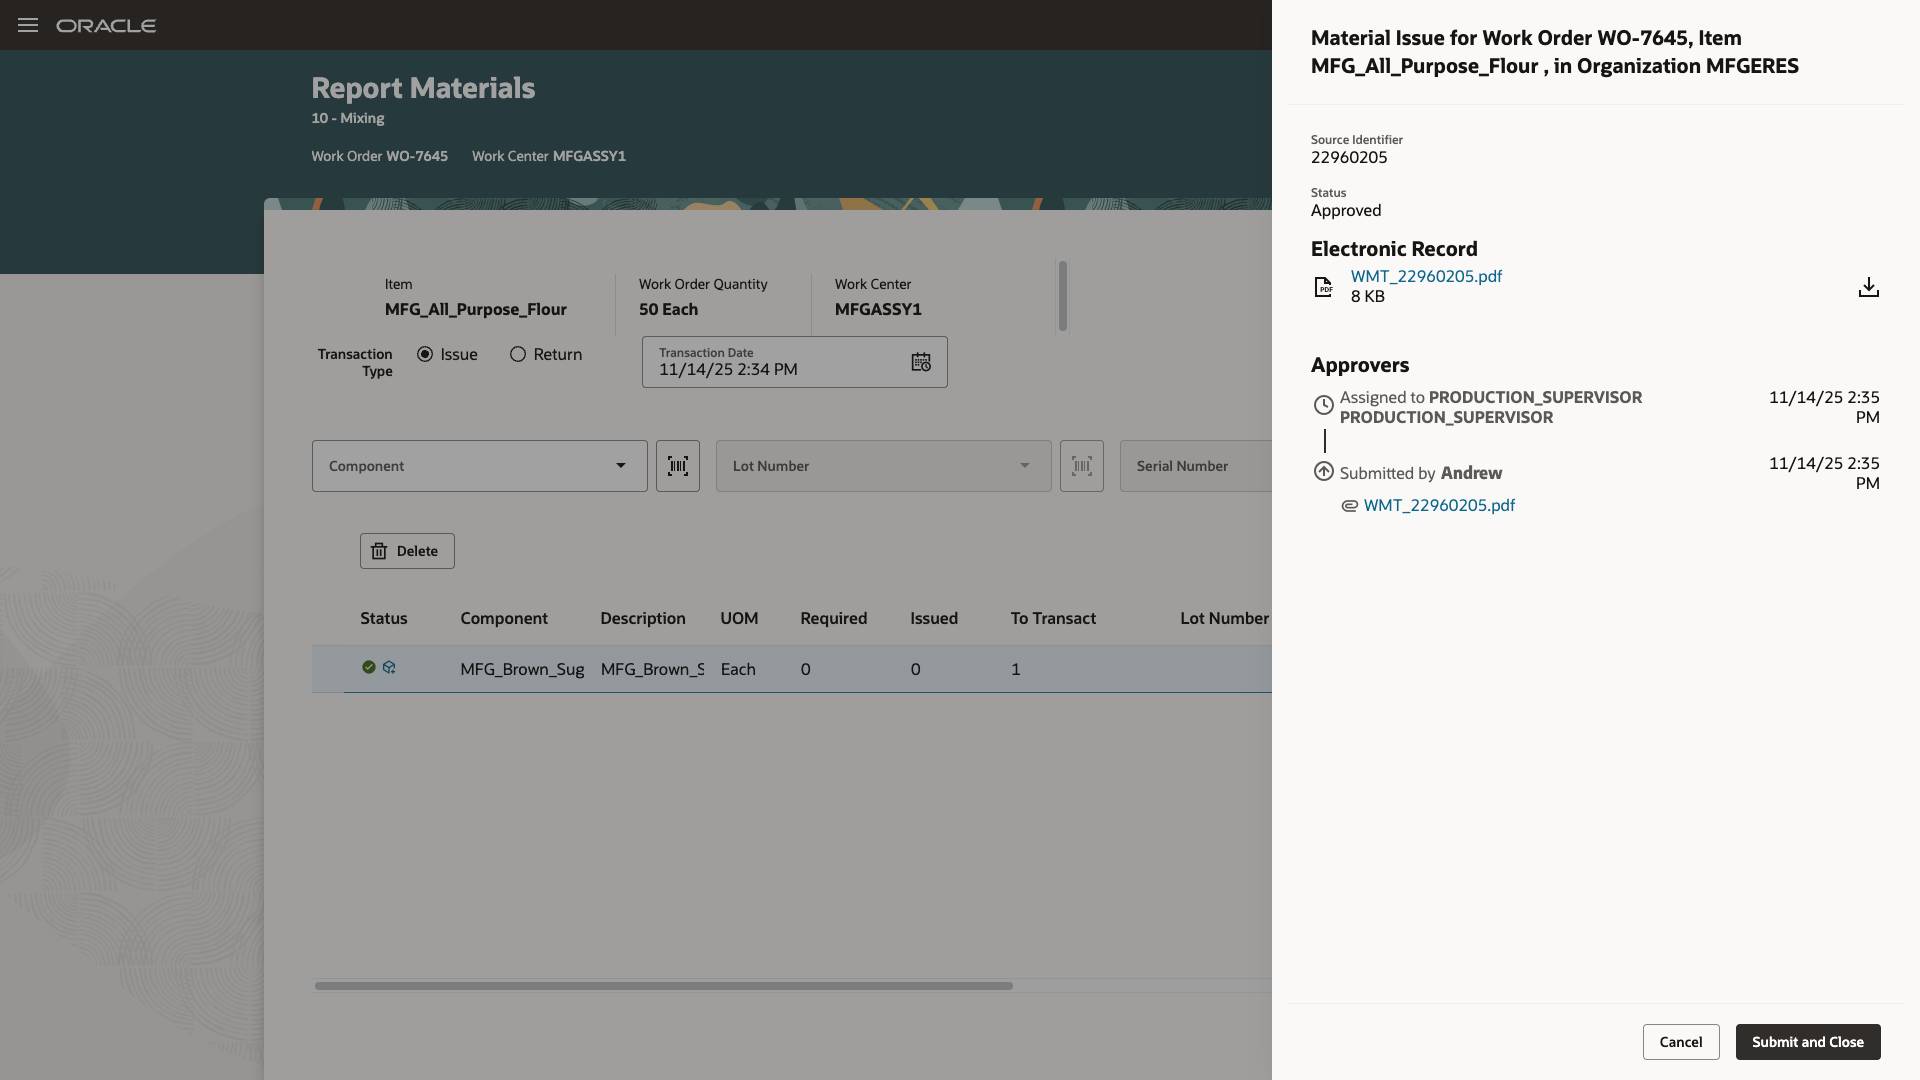Open the Transaction Date calendar picker
Viewport: 1920px width, 1080px height.
coord(921,362)
